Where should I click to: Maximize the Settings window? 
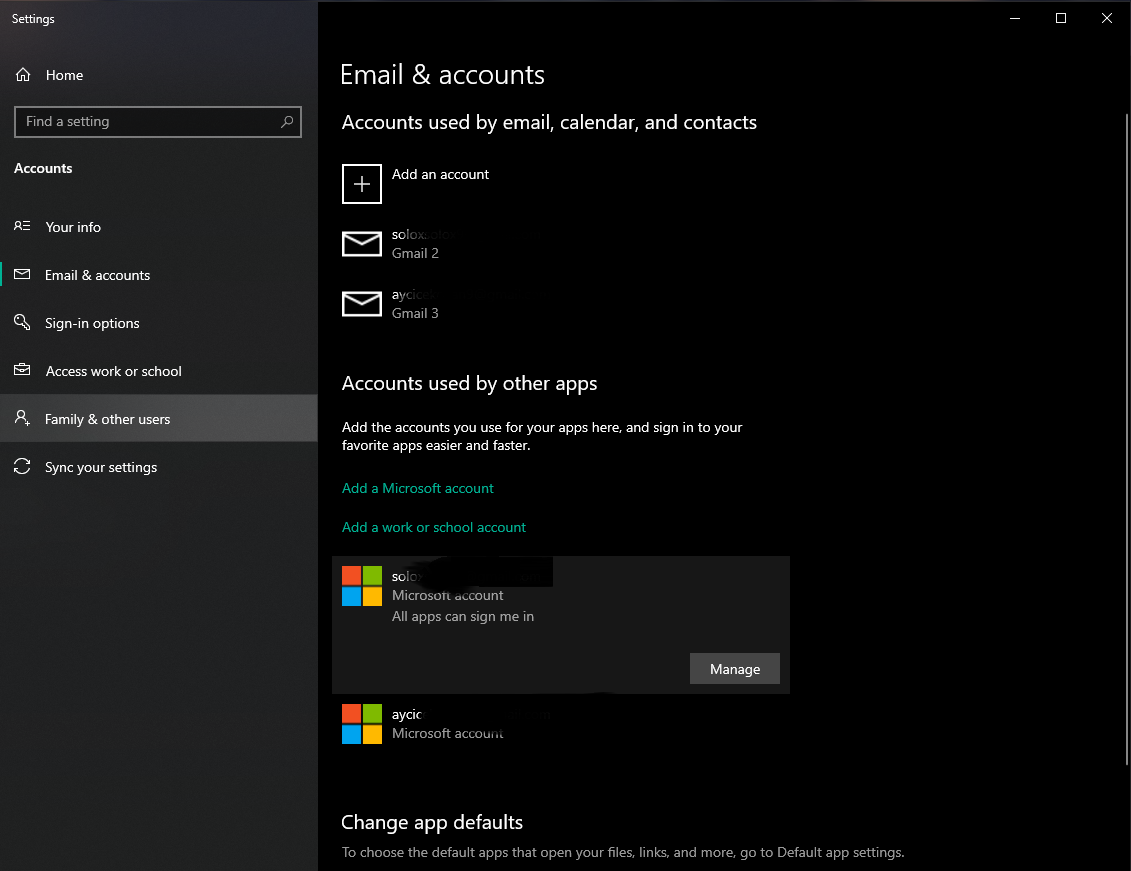click(x=1060, y=18)
